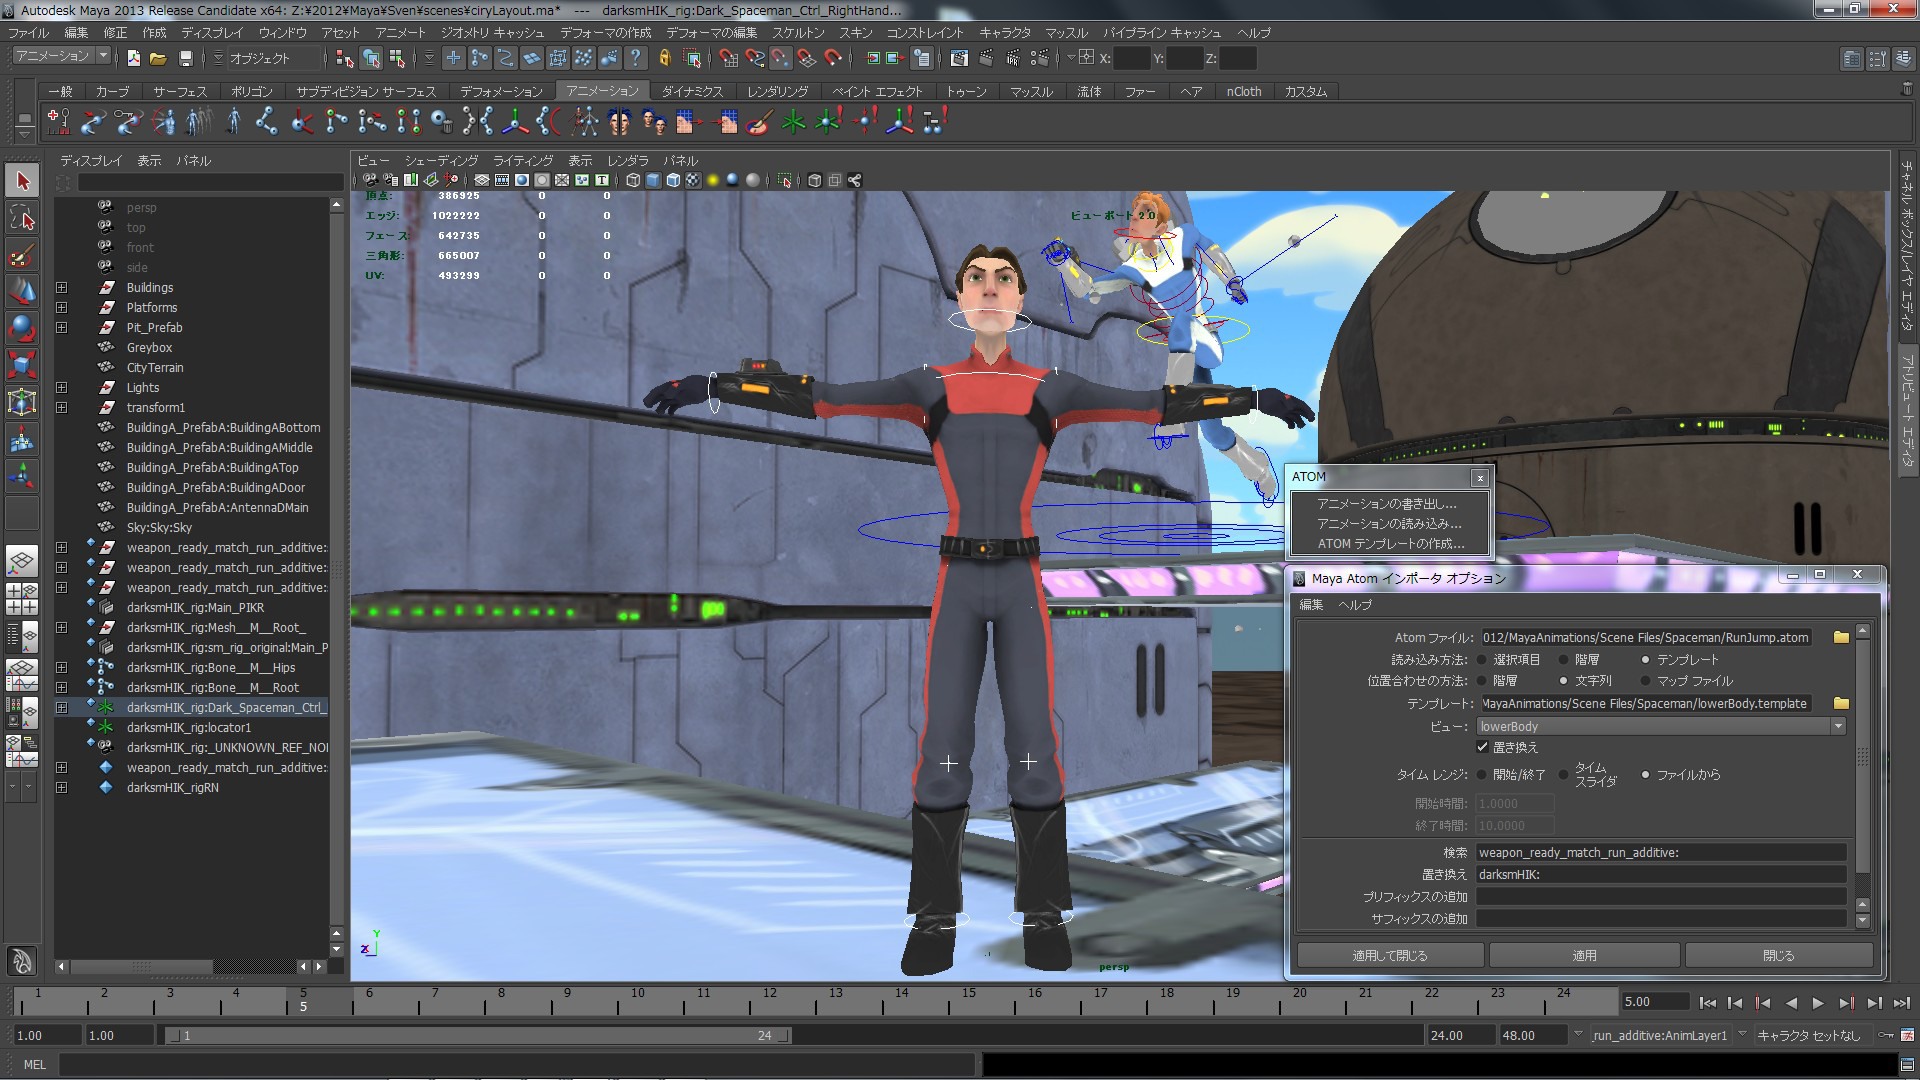Expand the Buildings node in outliner
Viewport: 1920px width, 1080px height.
pos(62,288)
